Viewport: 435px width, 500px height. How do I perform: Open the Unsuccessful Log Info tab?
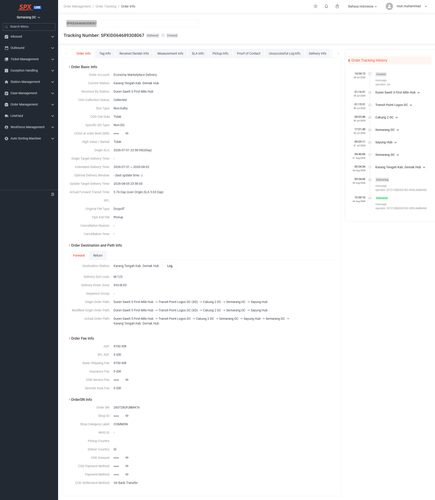pos(284,53)
